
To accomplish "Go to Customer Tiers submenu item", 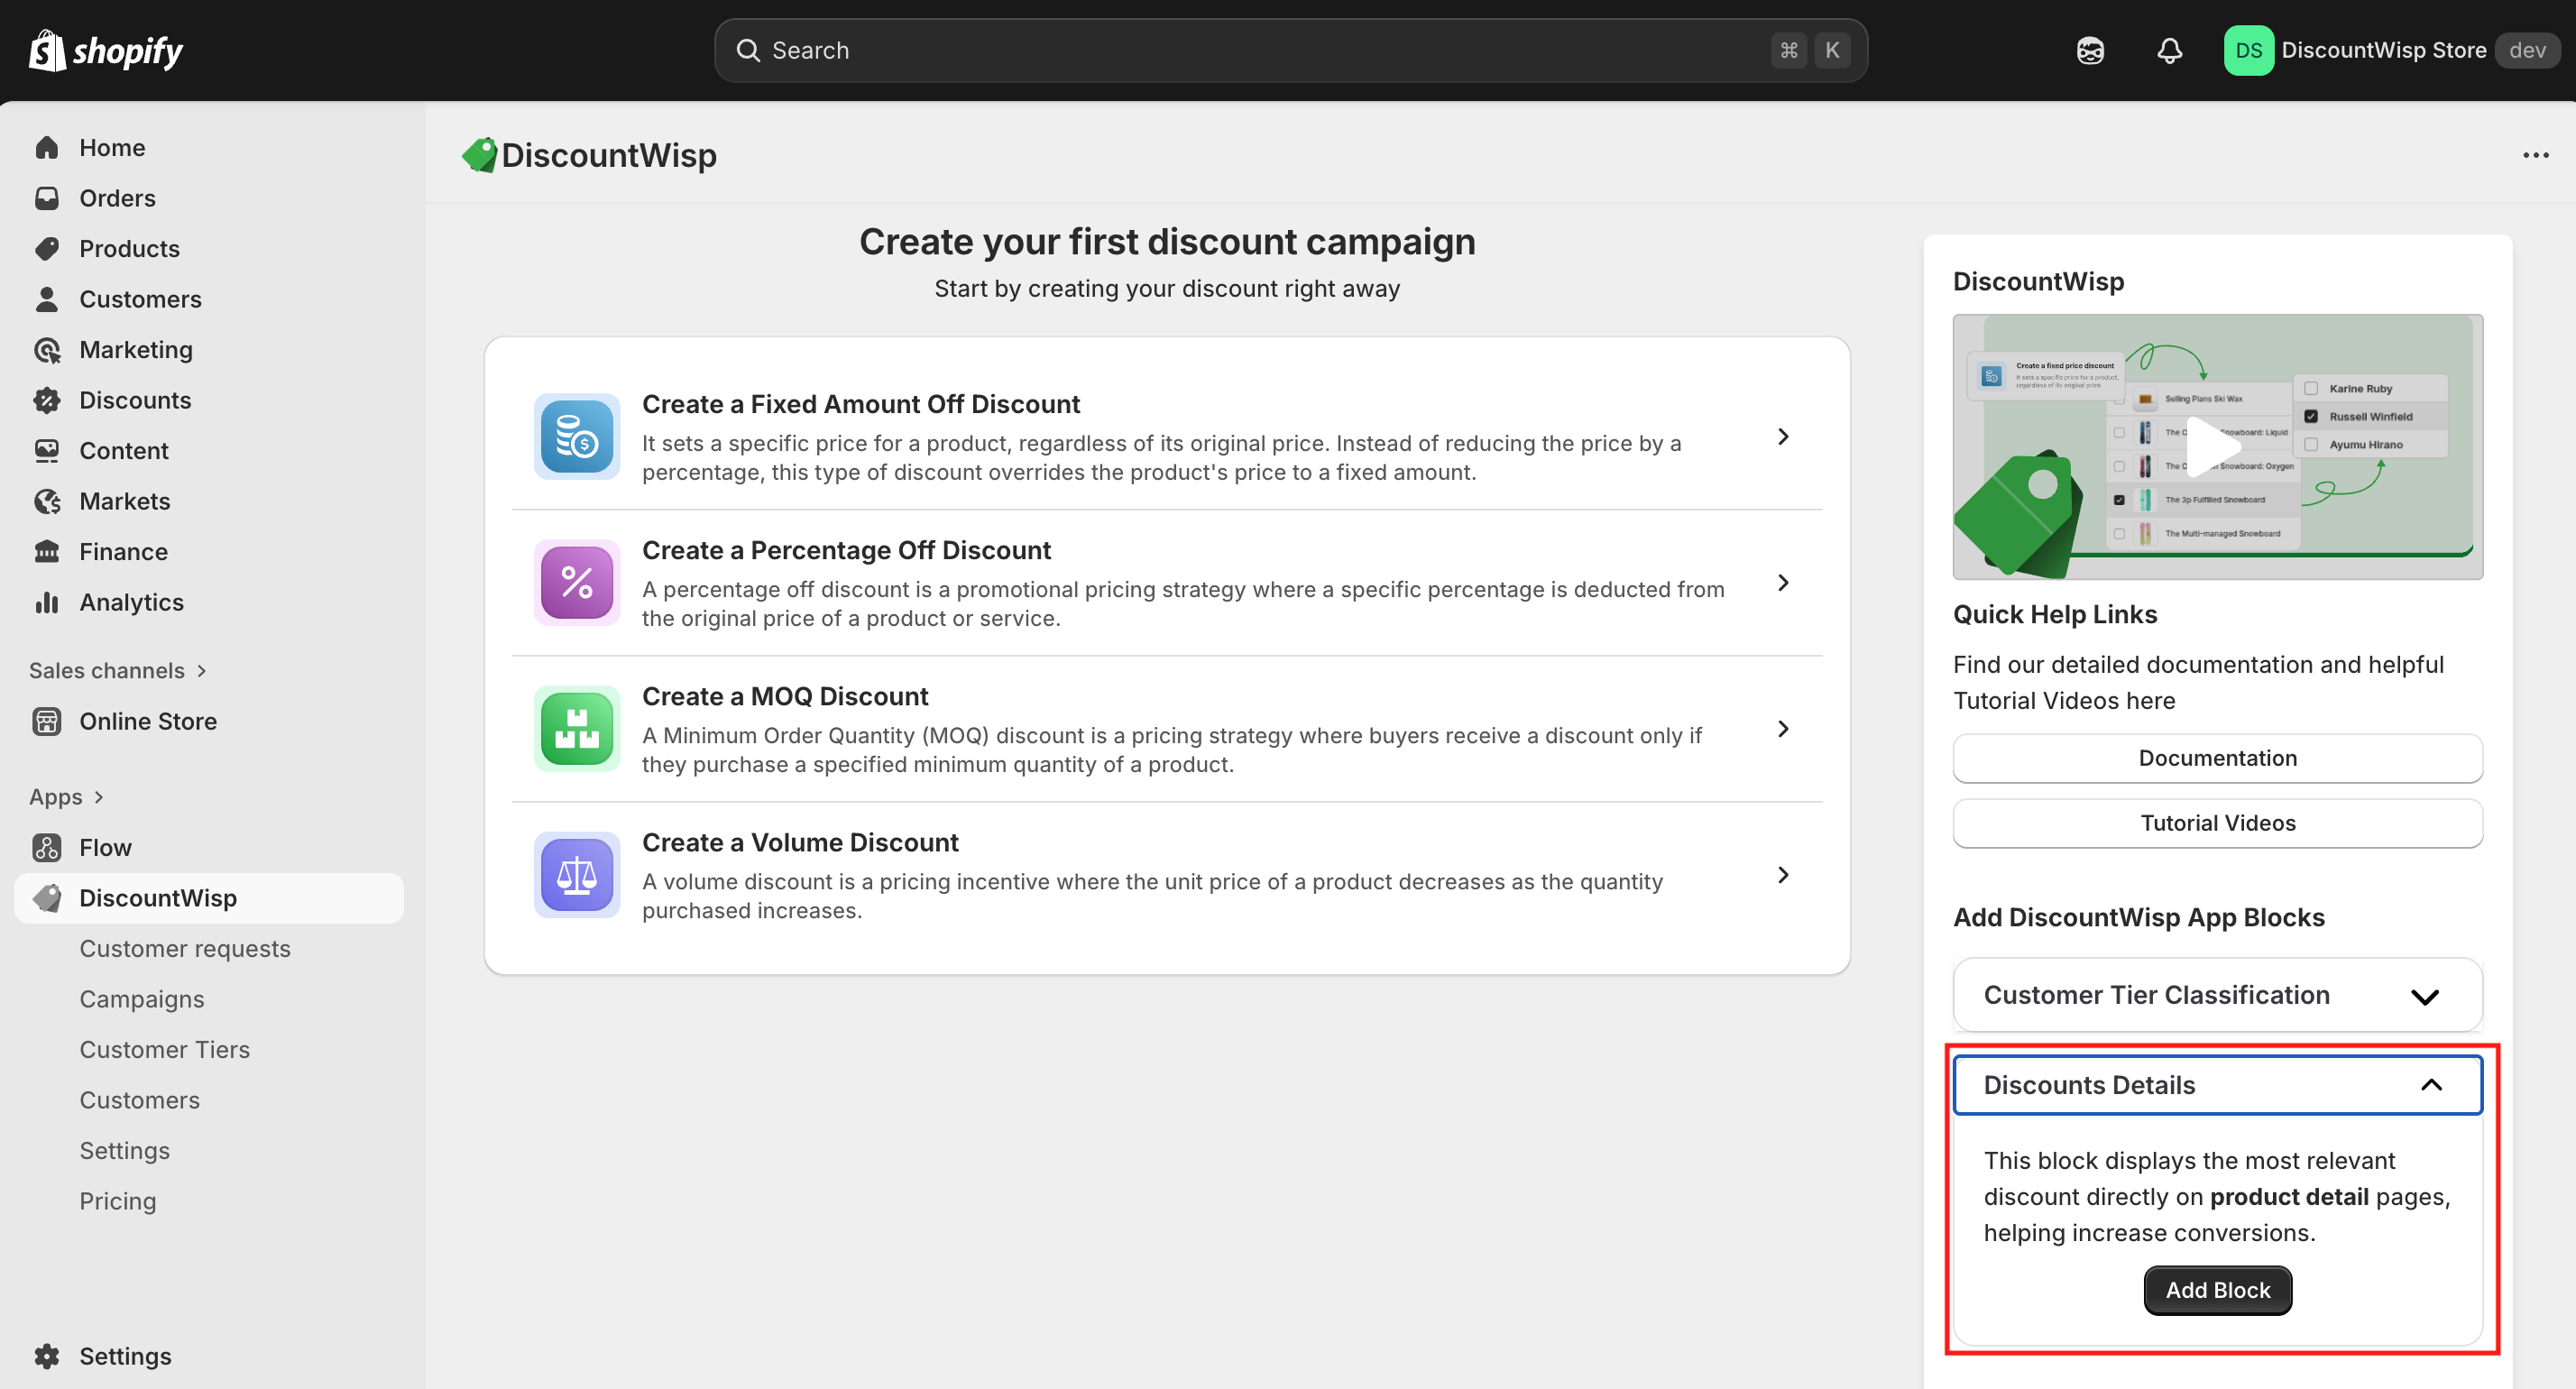I will (165, 1049).
